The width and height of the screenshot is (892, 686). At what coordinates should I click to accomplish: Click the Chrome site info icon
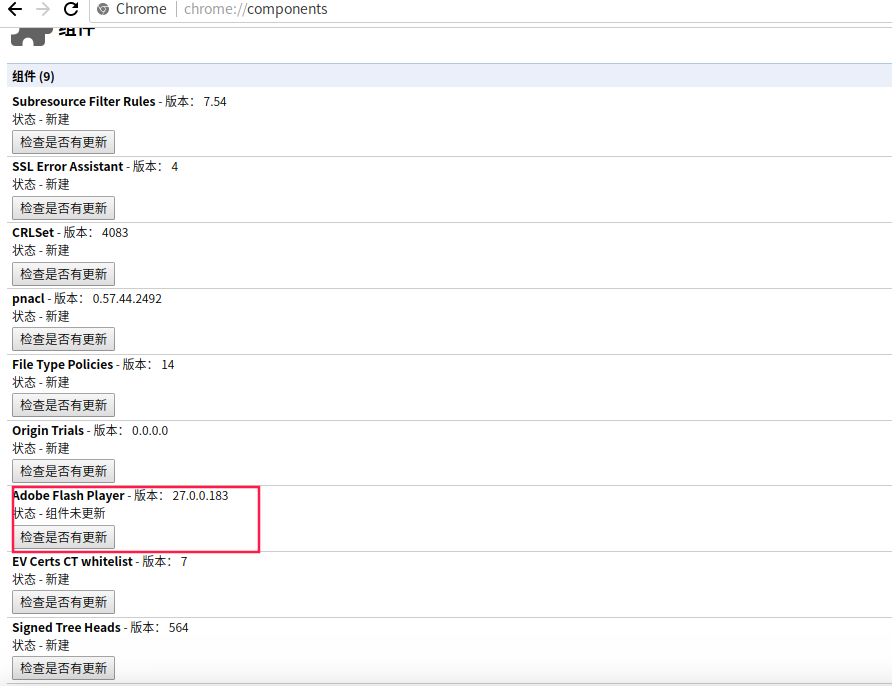[x=103, y=9]
